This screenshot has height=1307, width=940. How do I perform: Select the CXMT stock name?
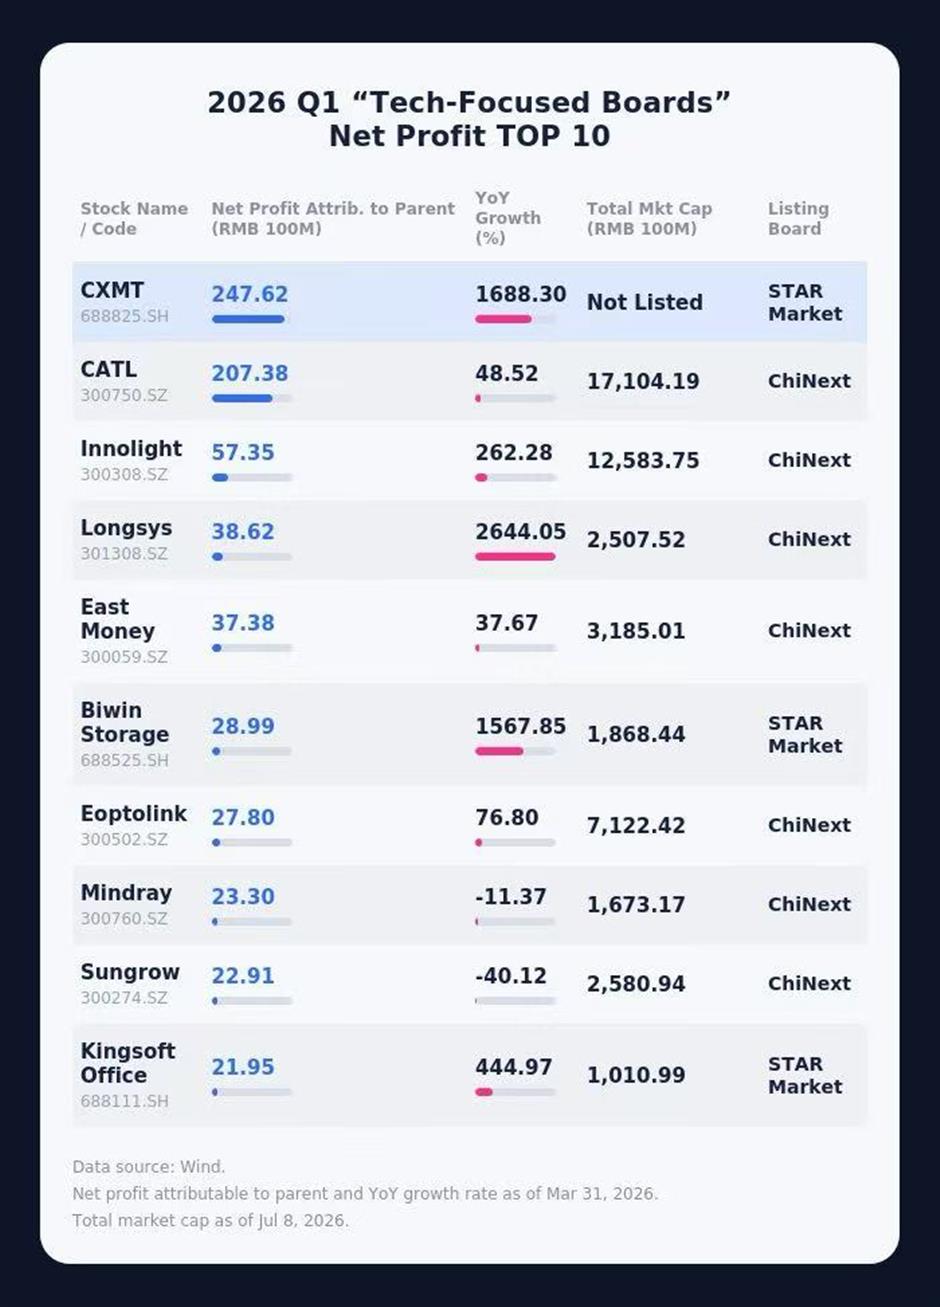pyautogui.click(x=112, y=291)
